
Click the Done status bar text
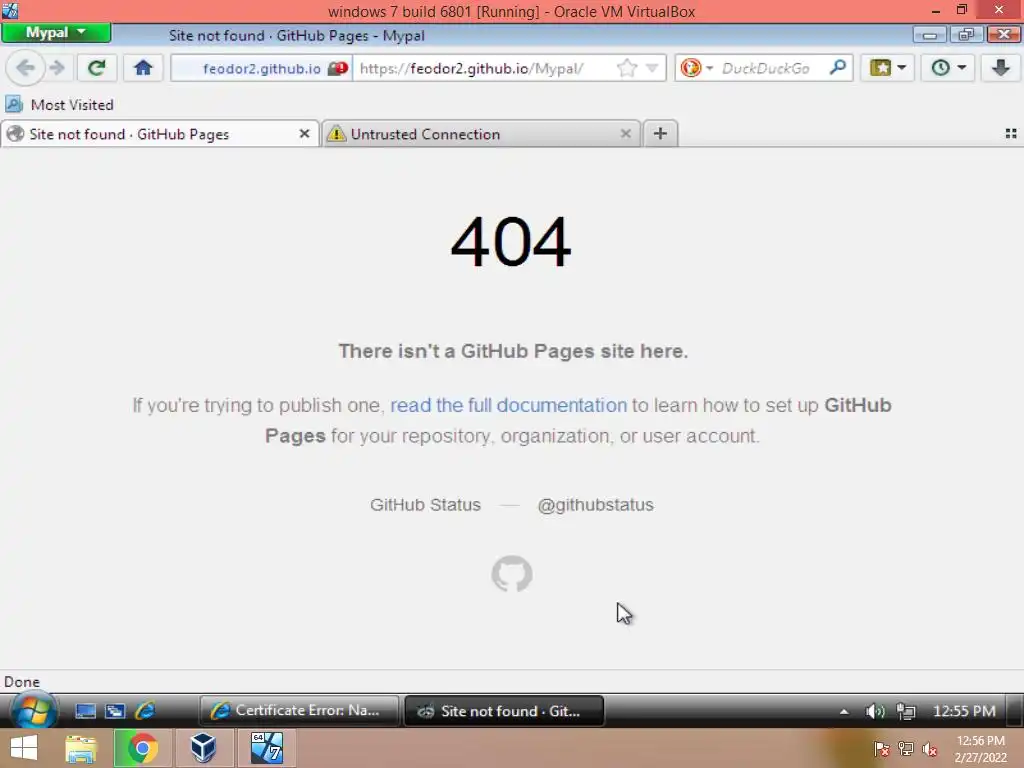coord(22,682)
